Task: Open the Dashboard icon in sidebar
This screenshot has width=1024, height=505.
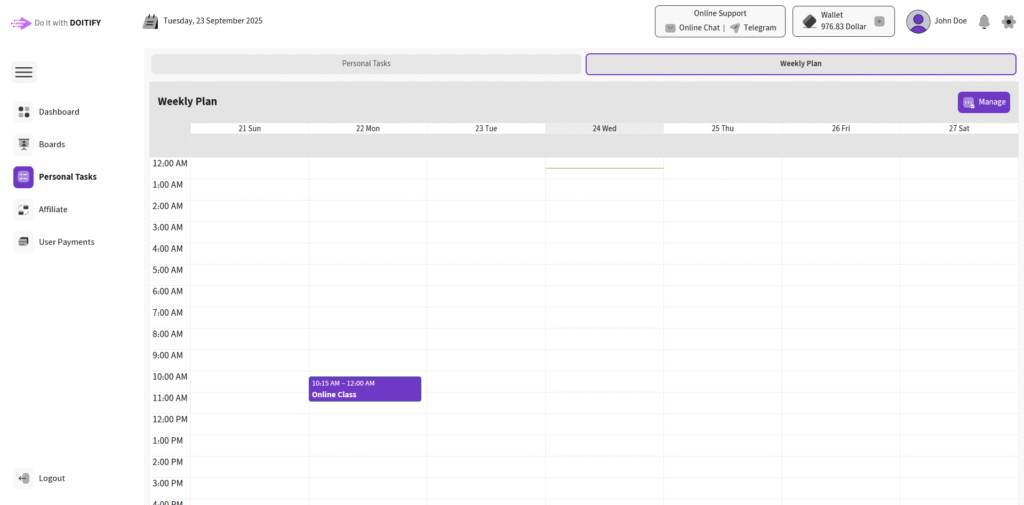Action: (x=24, y=112)
